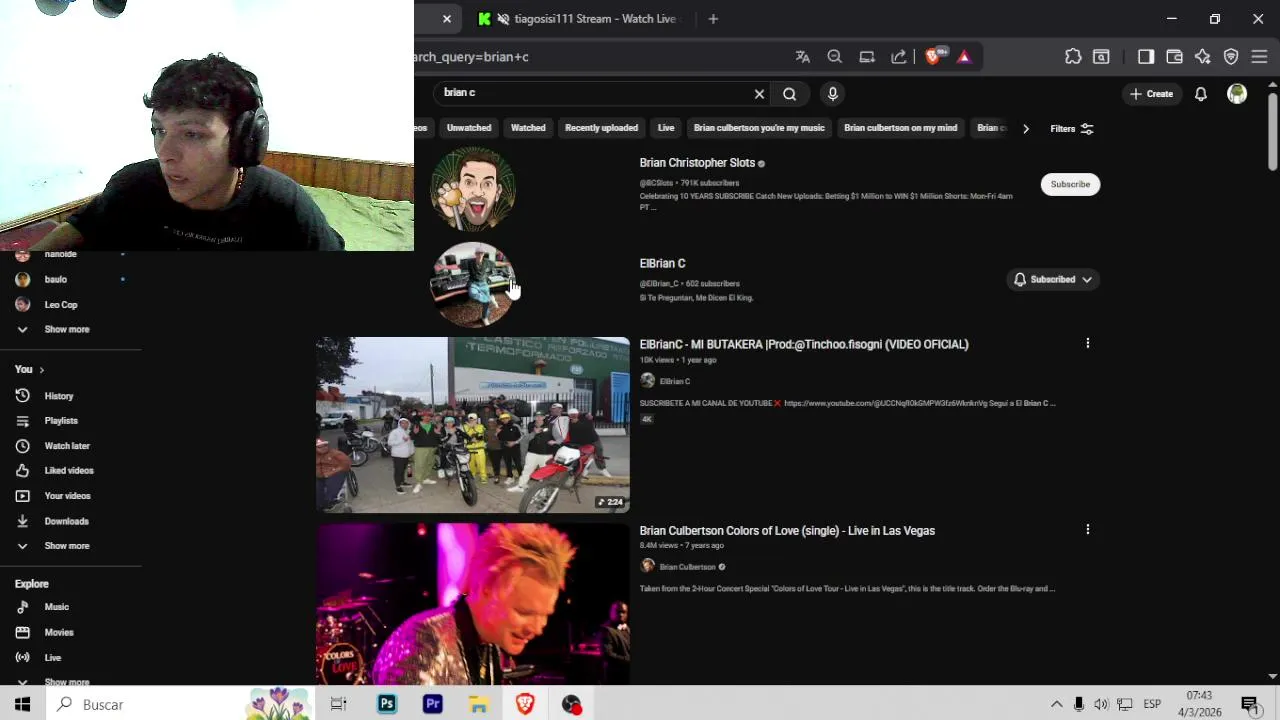
Task: Open the Brian Culbertson channel link under video
Action: (x=687, y=567)
